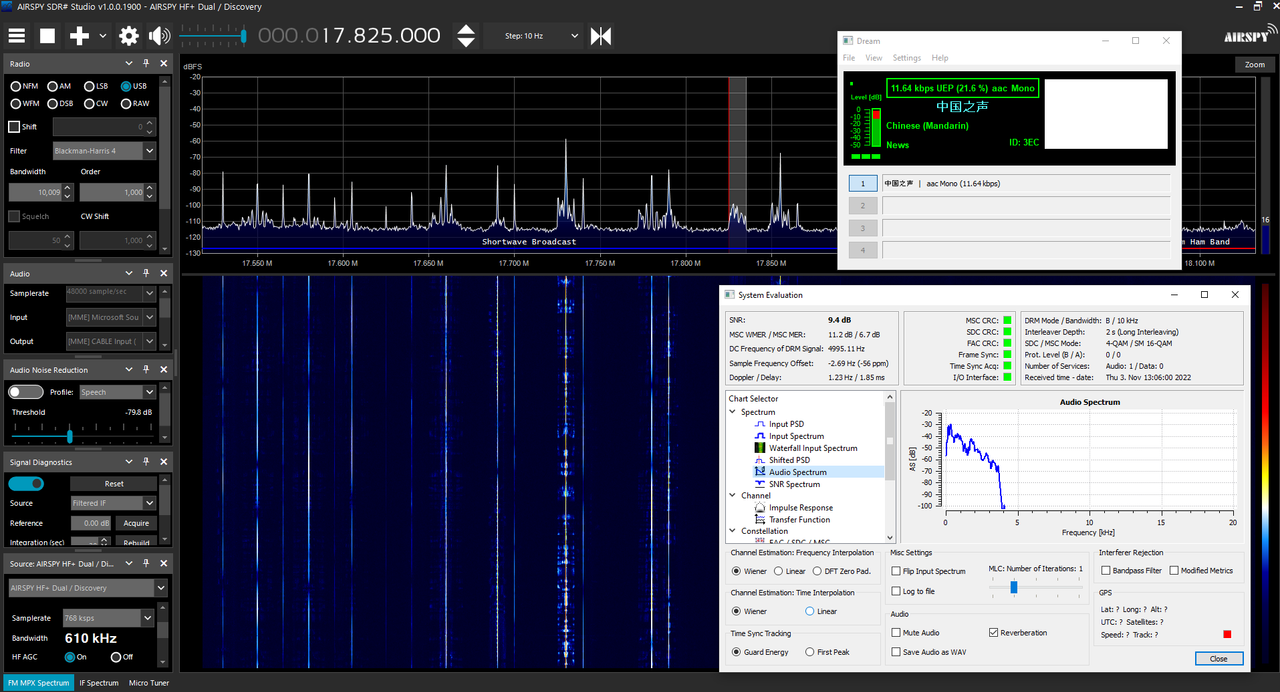1280x692 pixels.
Task: Switch to Micro Tuner tab
Action: [x=148, y=683]
